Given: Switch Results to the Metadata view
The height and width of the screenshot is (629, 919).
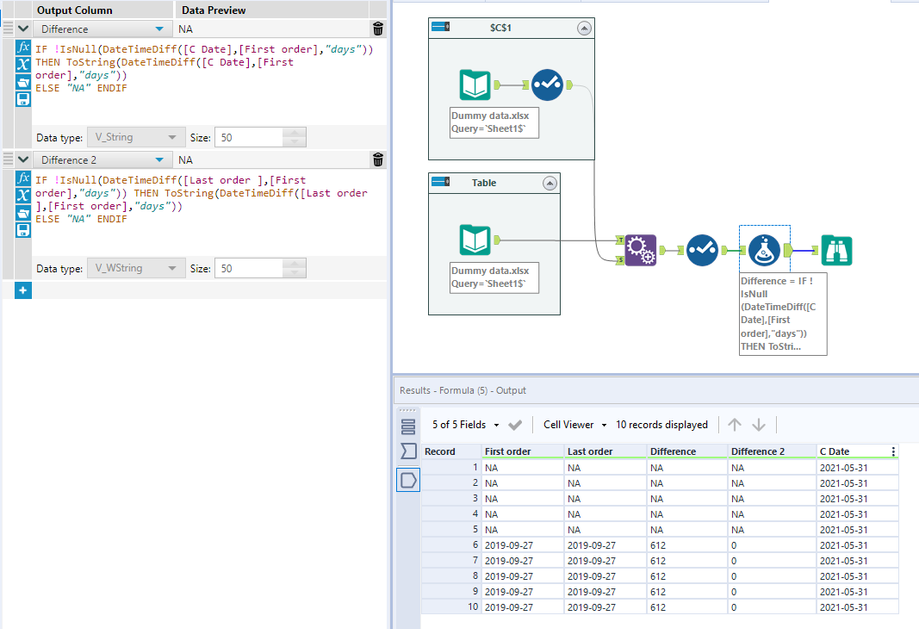Looking at the screenshot, I should [408, 452].
